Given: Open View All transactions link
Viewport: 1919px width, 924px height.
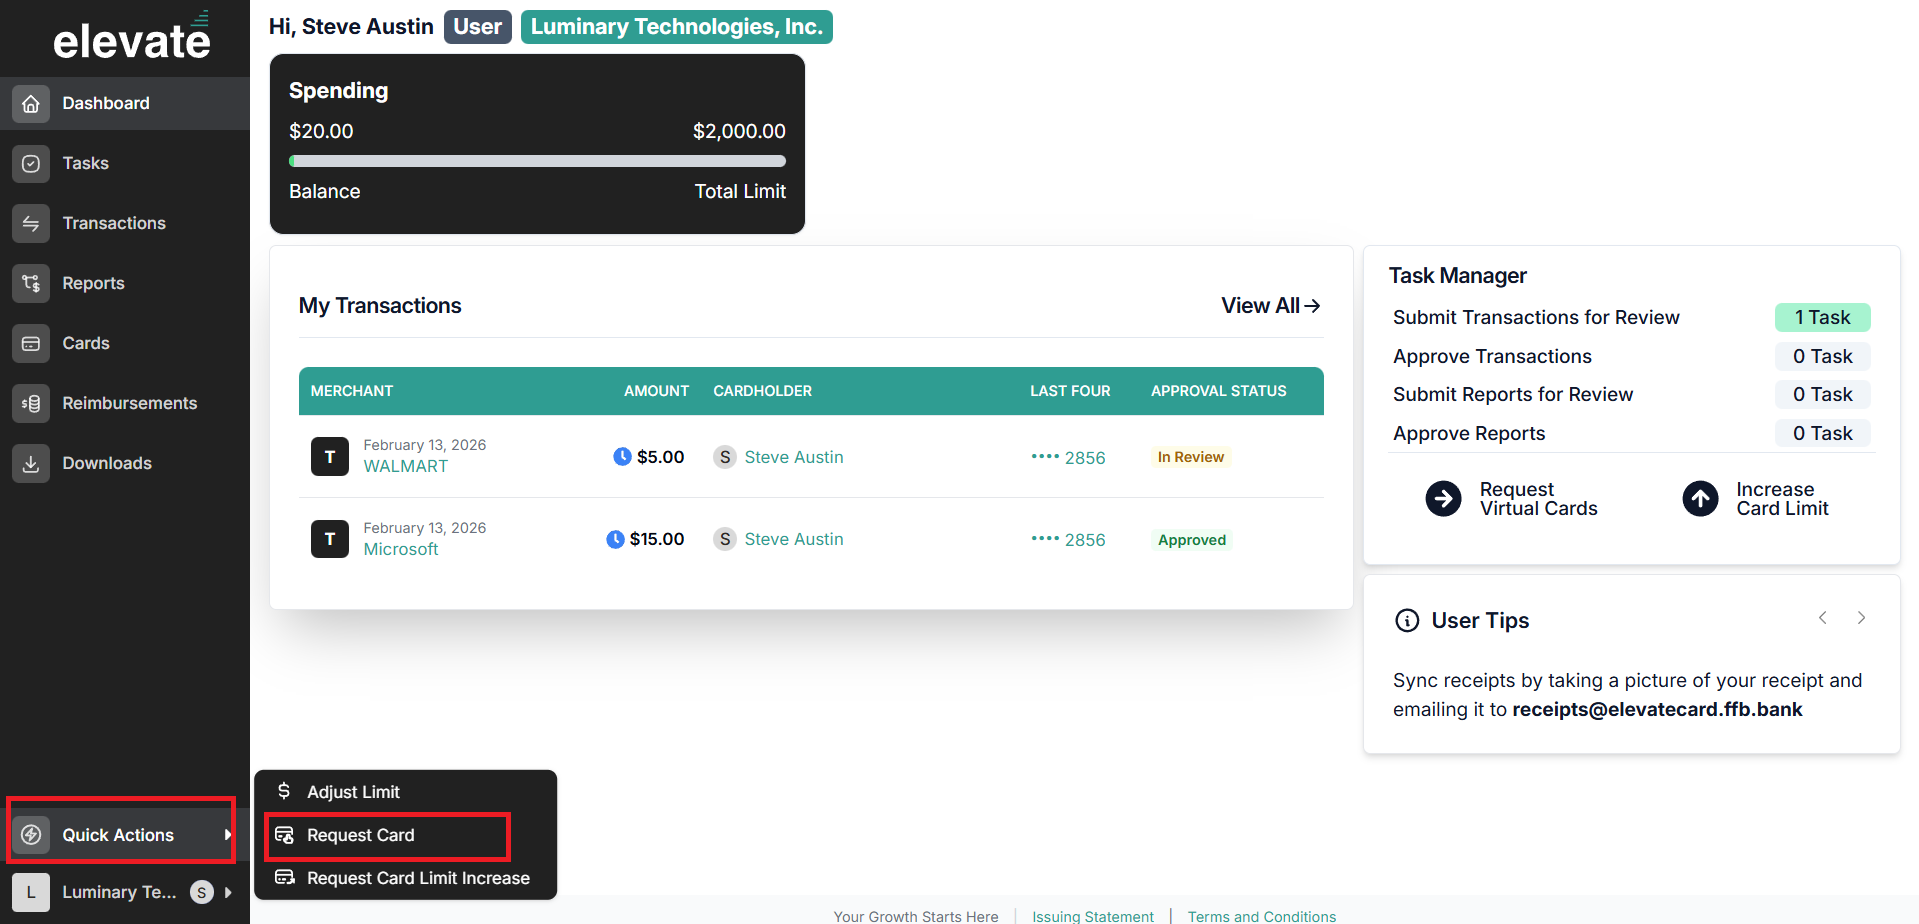Looking at the screenshot, I should [x=1271, y=306].
